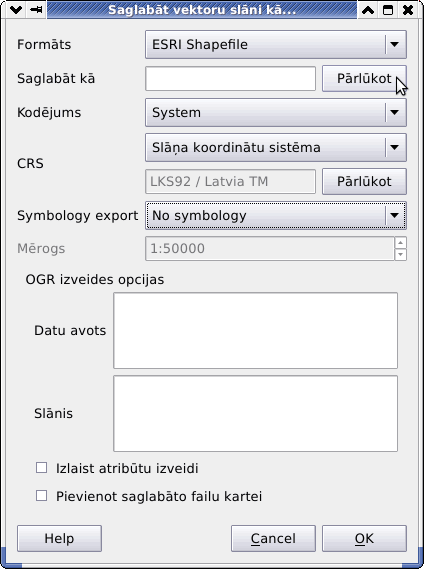424x569 pixels.
Task: Open the Slāņa koordinātu sistēma dropdown
Action: (x=276, y=147)
